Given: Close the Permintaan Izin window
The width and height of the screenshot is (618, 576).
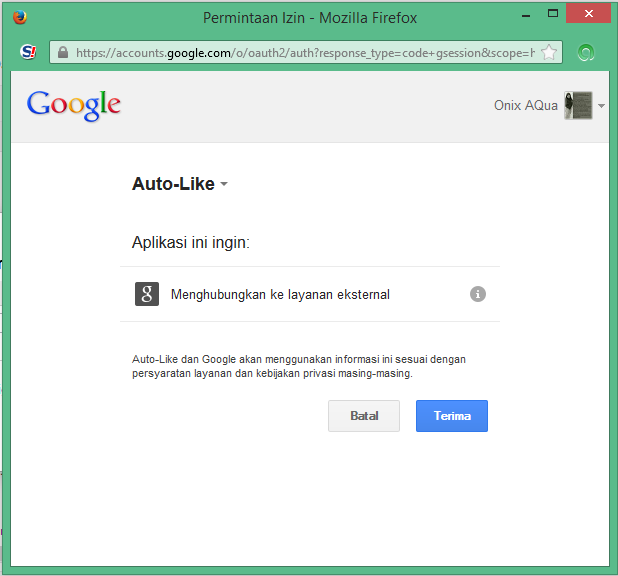Looking at the screenshot, I should click(x=588, y=13).
